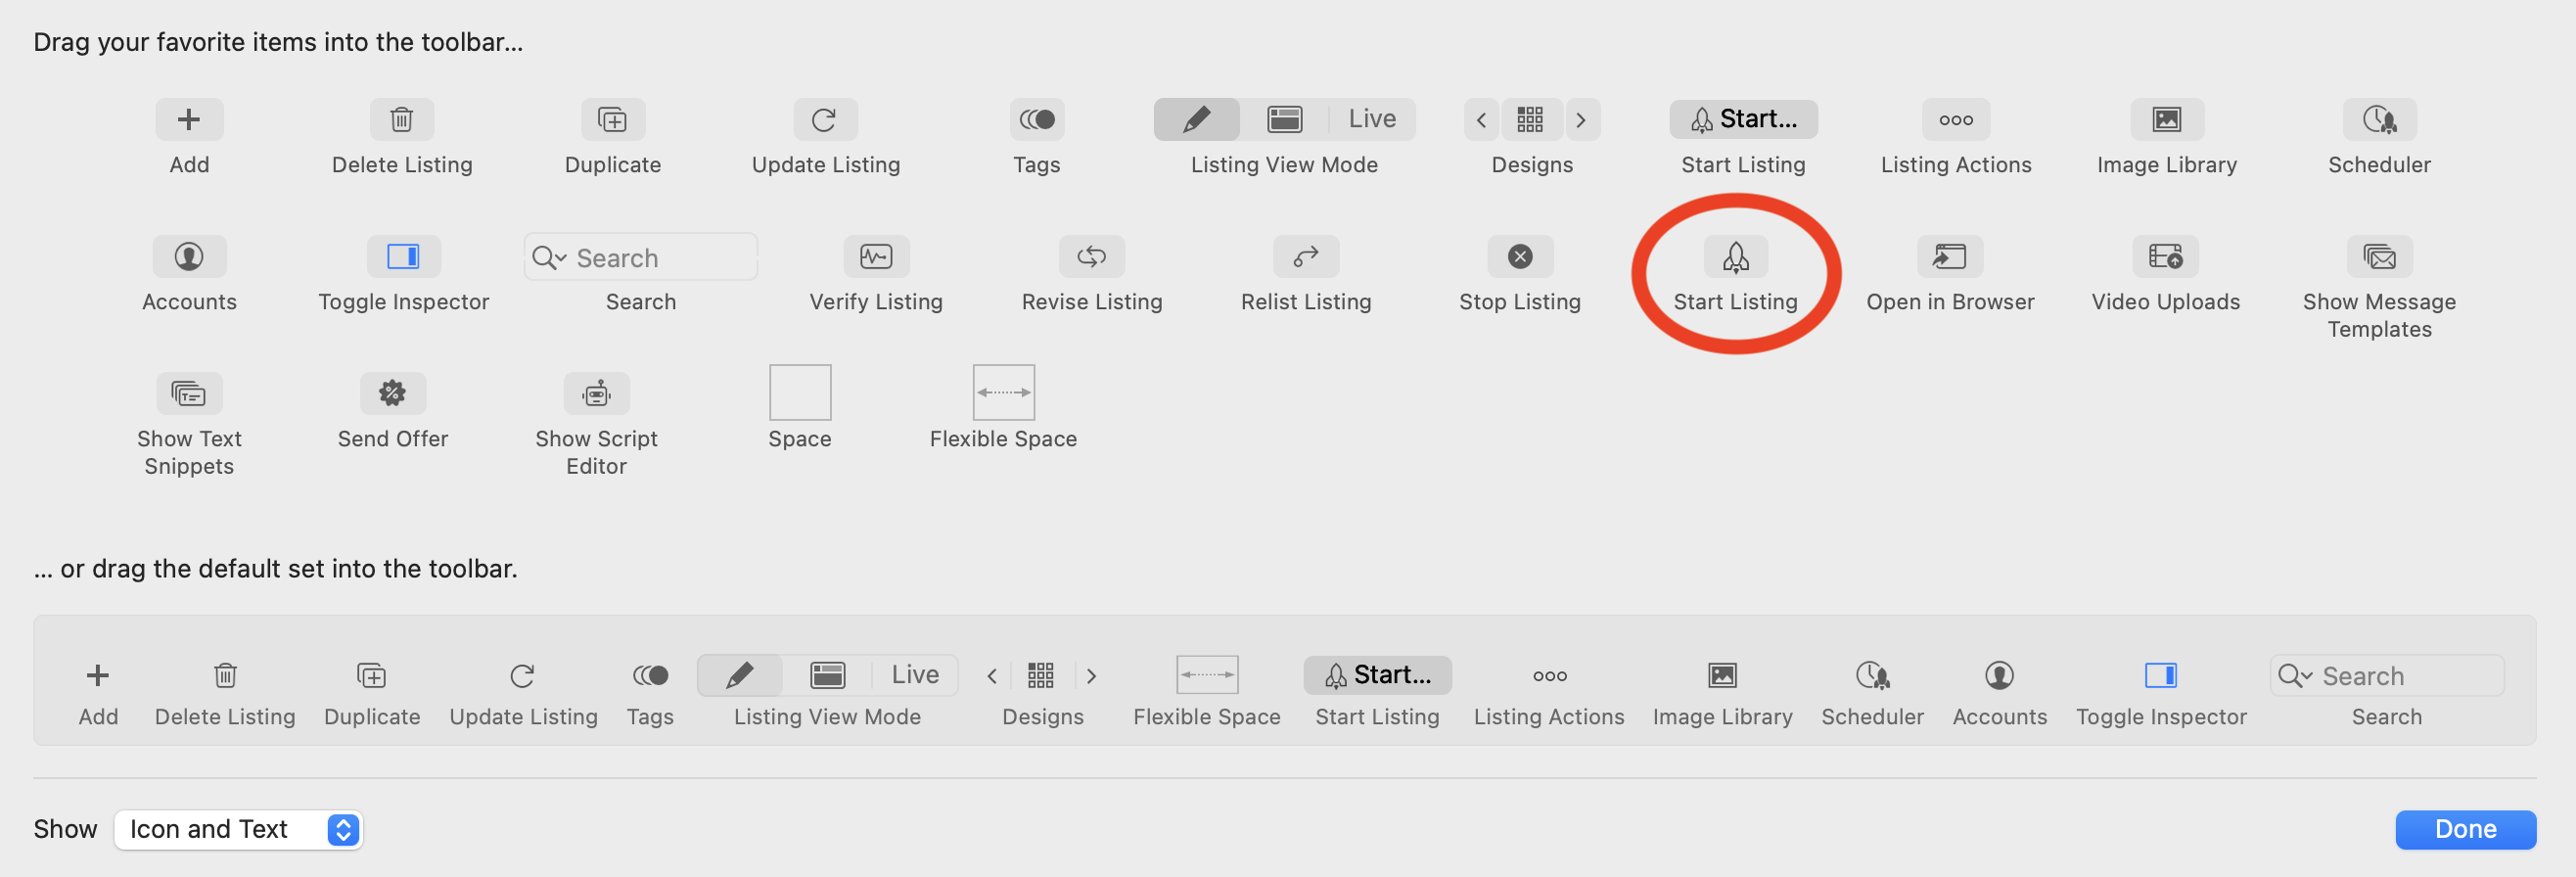
Task: Select the pencil edit mode in palette Listing View Mode
Action: 1197,120
